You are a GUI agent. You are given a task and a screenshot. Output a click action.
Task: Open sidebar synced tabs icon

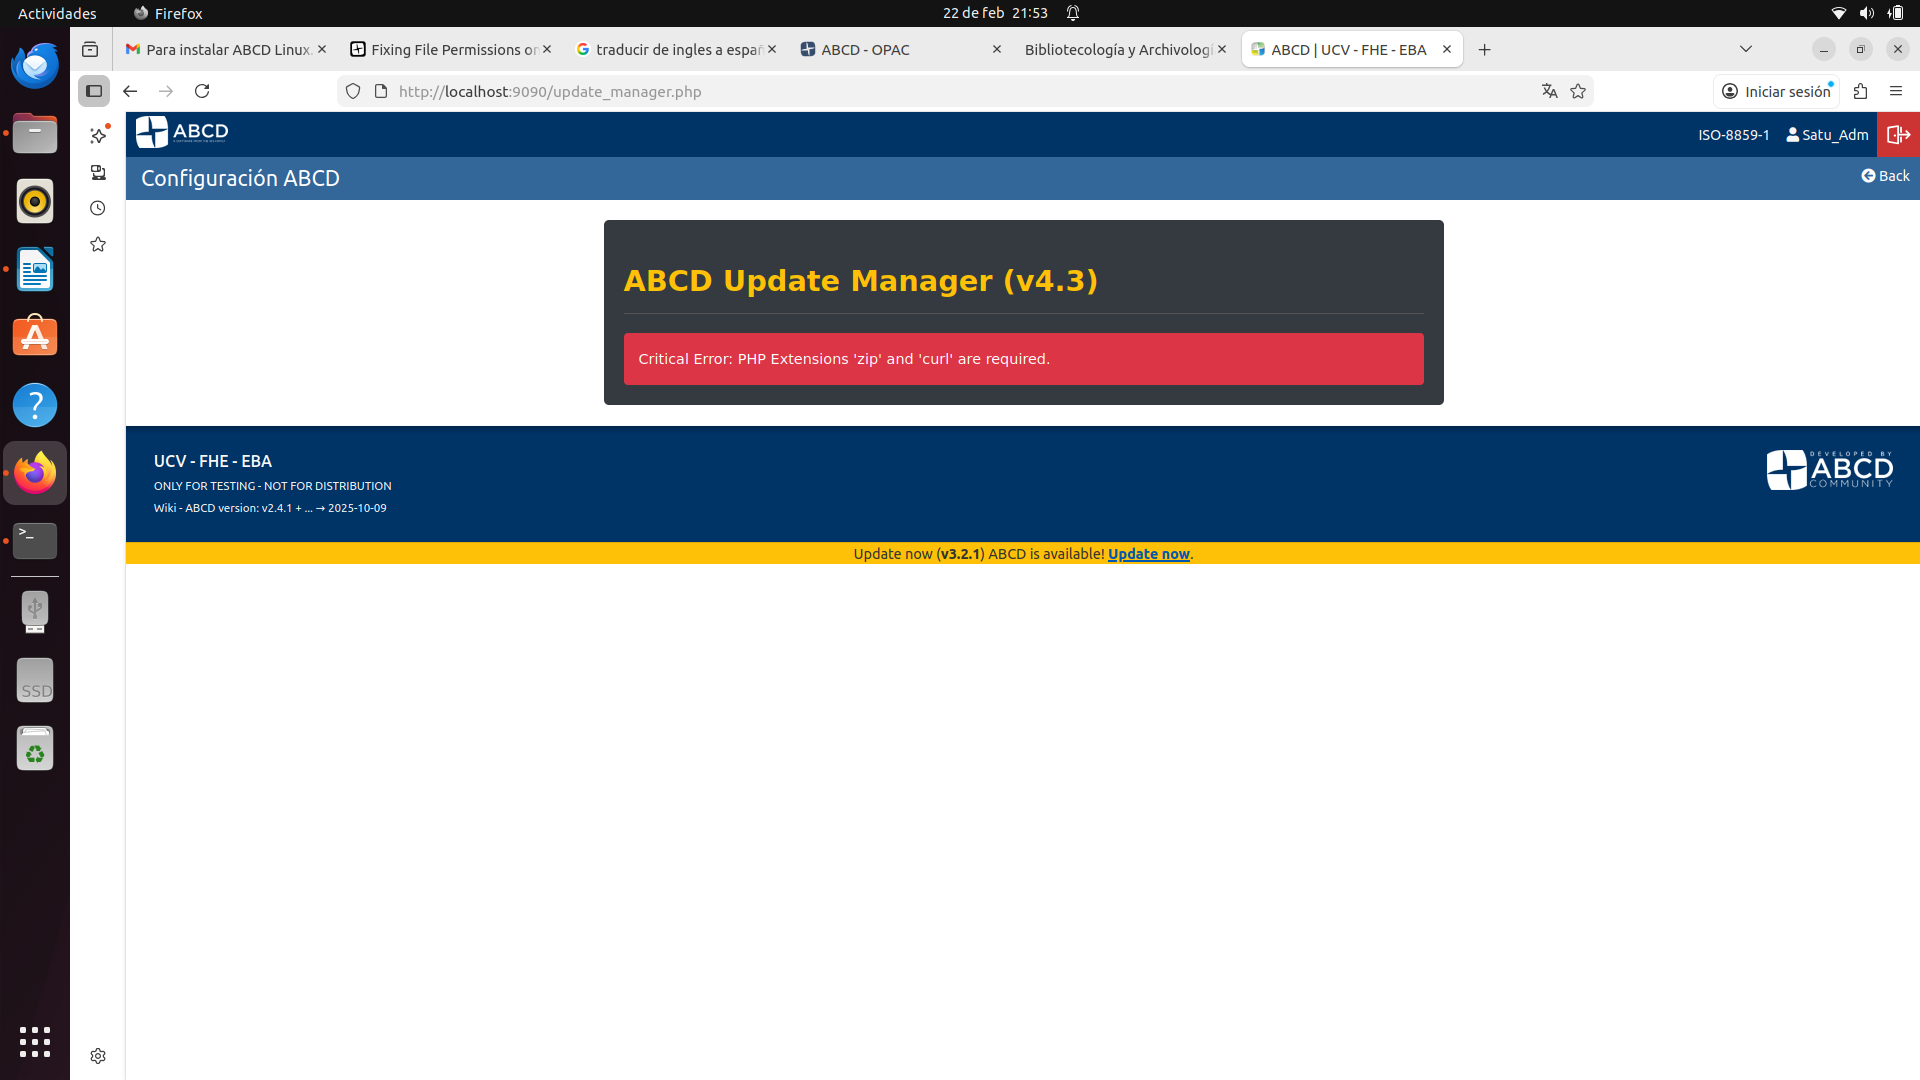98,172
